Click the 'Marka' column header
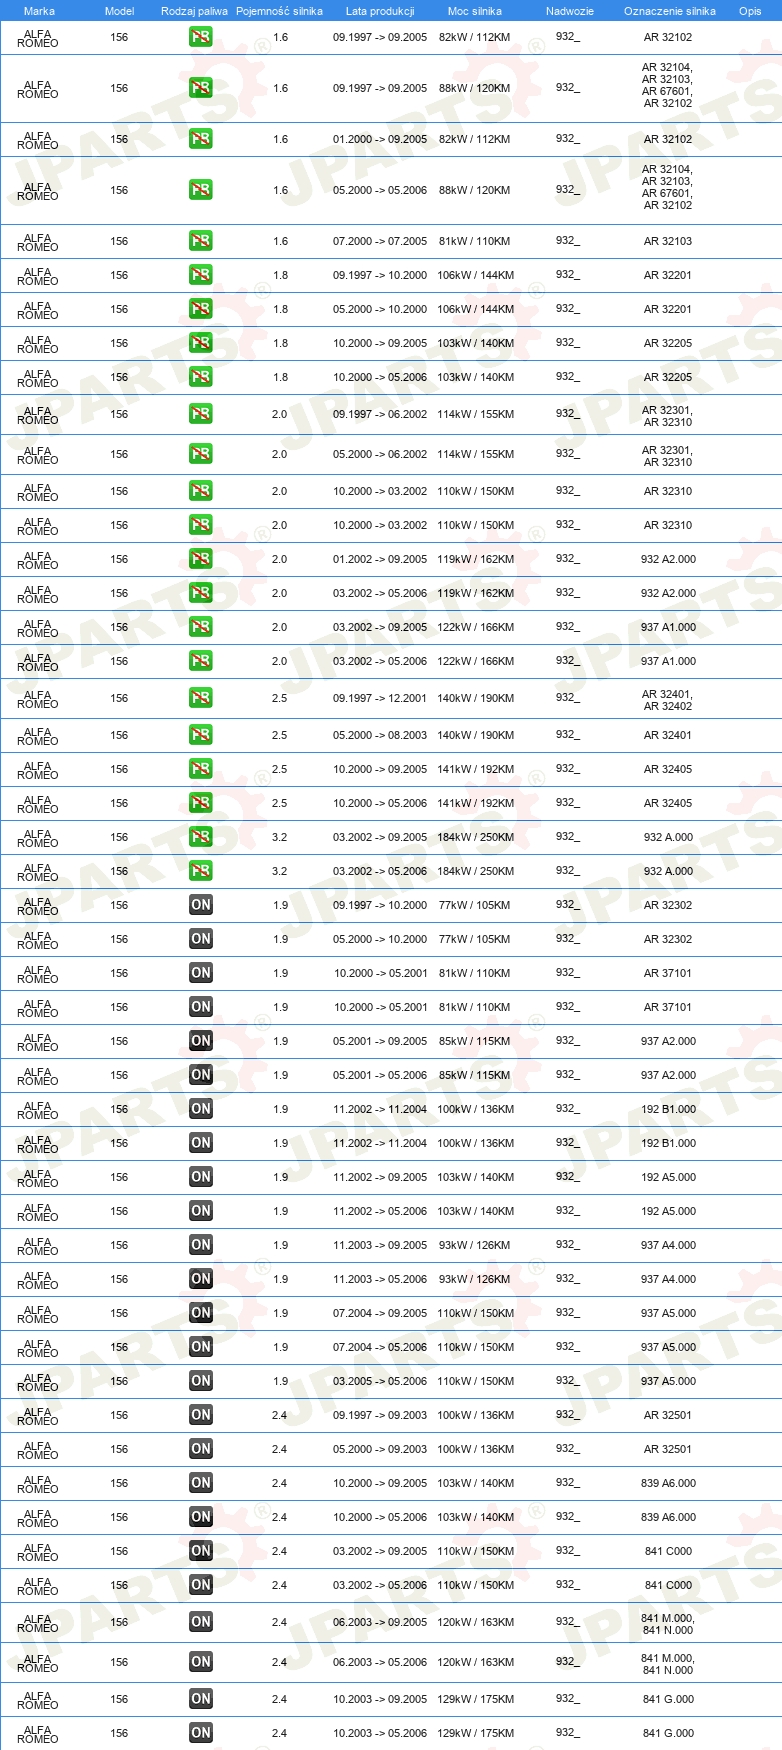 click(39, 11)
